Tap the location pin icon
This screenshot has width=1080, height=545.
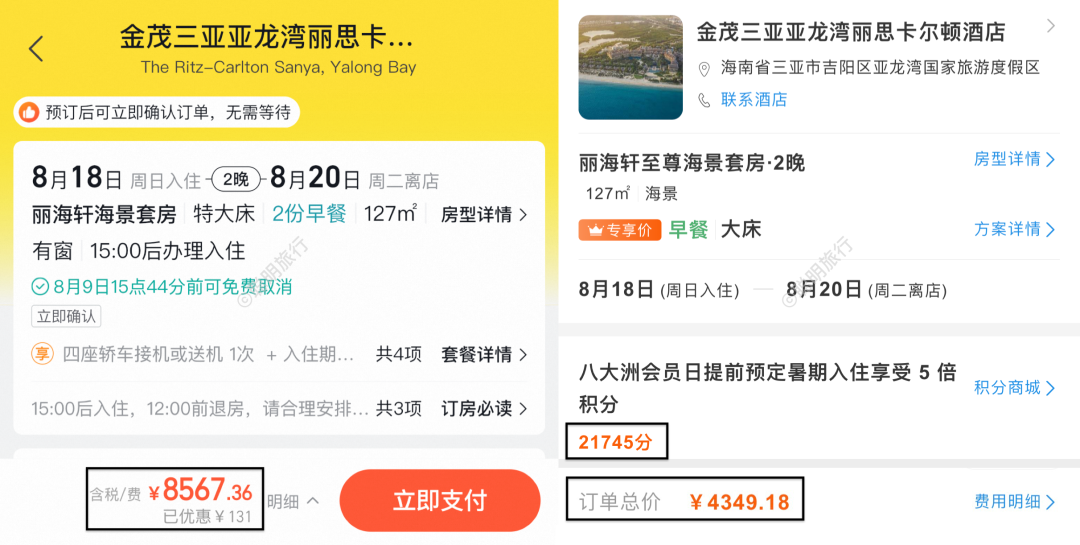coord(704,68)
